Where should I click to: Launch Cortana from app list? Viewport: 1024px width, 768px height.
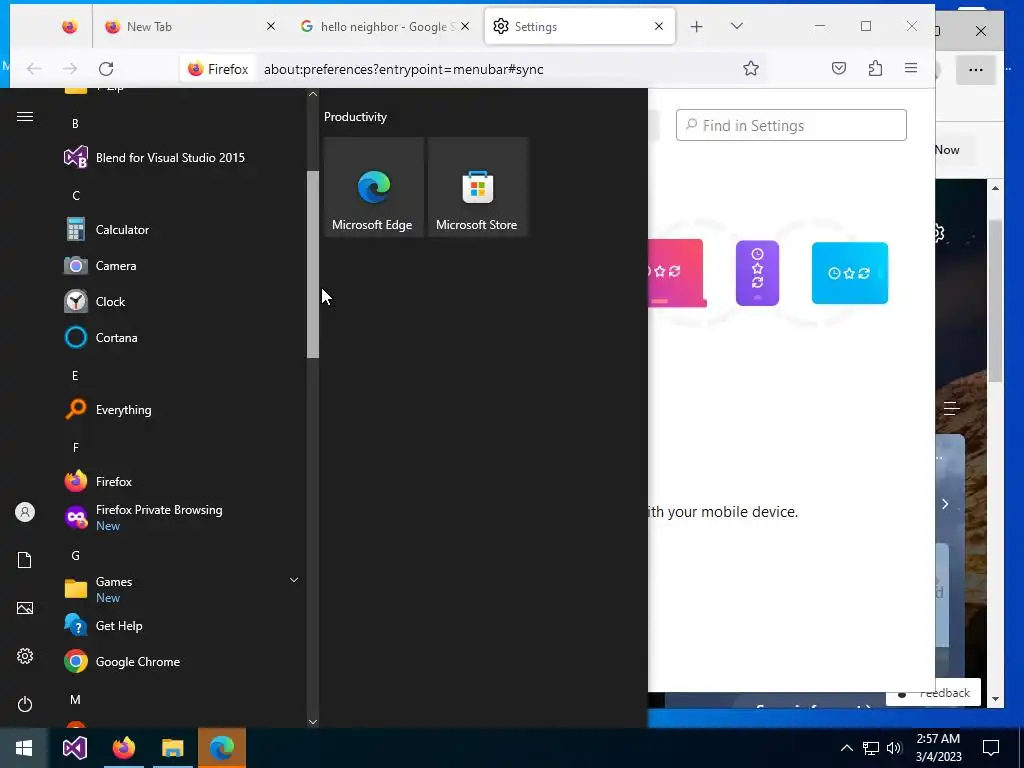coord(101,338)
